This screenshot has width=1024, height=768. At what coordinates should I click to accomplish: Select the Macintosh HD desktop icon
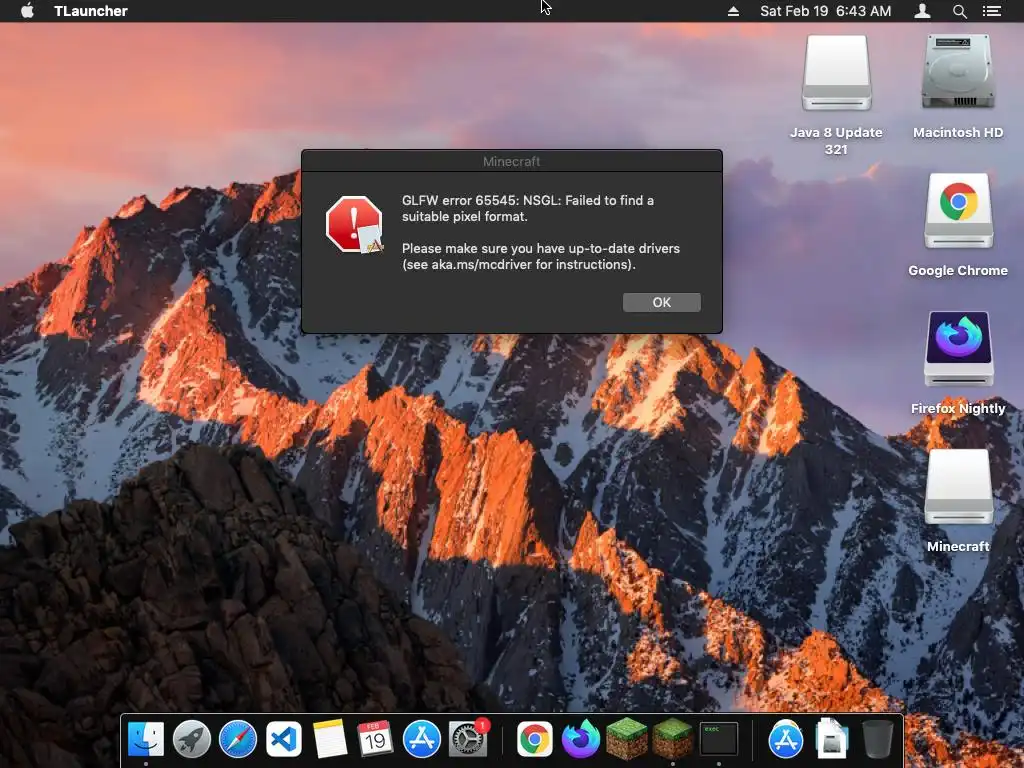coord(959,72)
